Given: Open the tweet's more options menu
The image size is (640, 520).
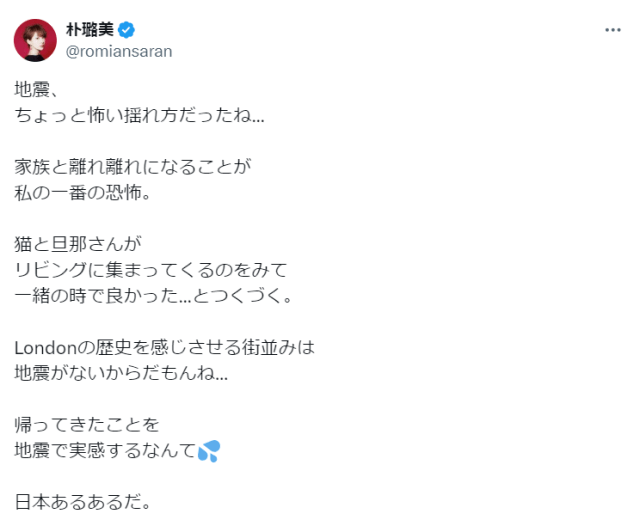Looking at the screenshot, I should (613, 30).
